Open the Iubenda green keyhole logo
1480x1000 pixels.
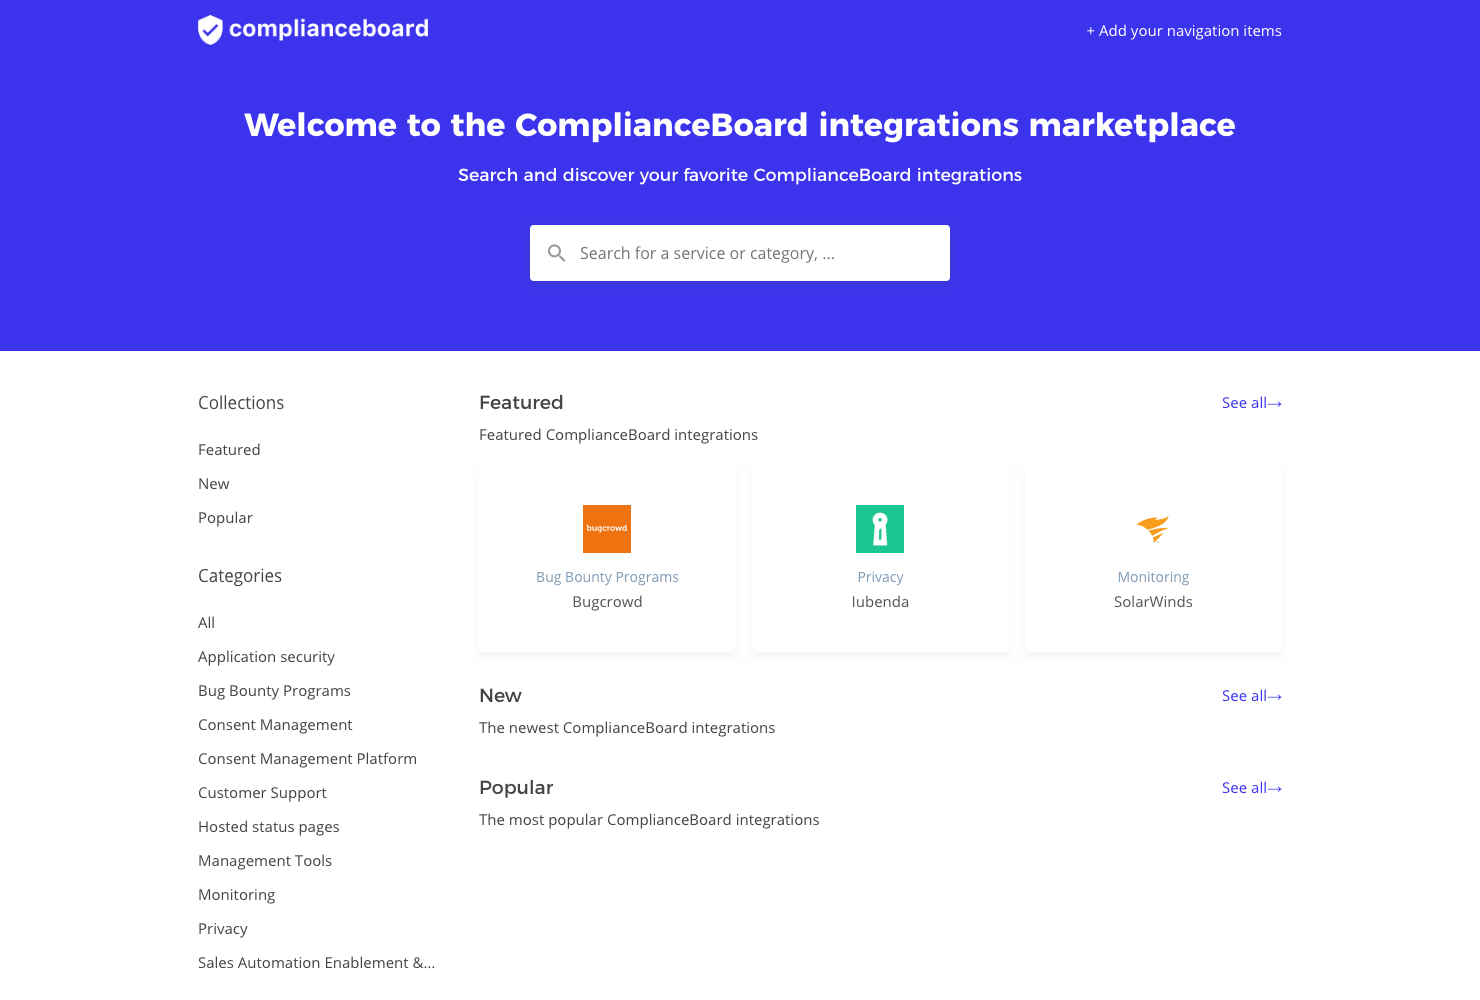(880, 529)
